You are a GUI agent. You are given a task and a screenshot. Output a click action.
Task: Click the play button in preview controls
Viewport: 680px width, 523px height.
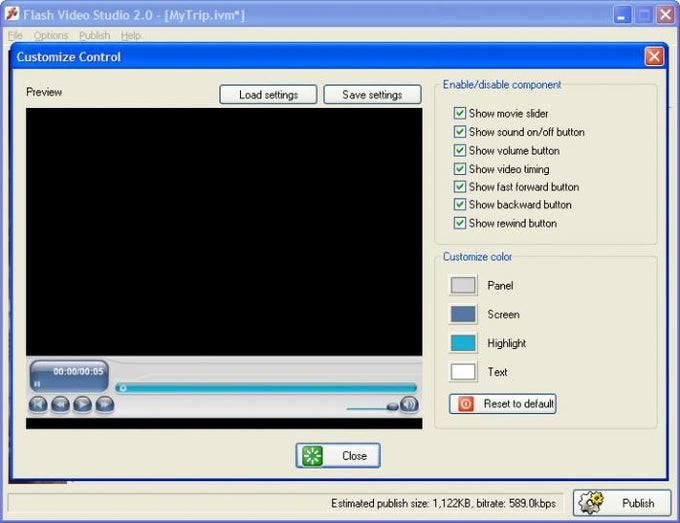point(82,405)
